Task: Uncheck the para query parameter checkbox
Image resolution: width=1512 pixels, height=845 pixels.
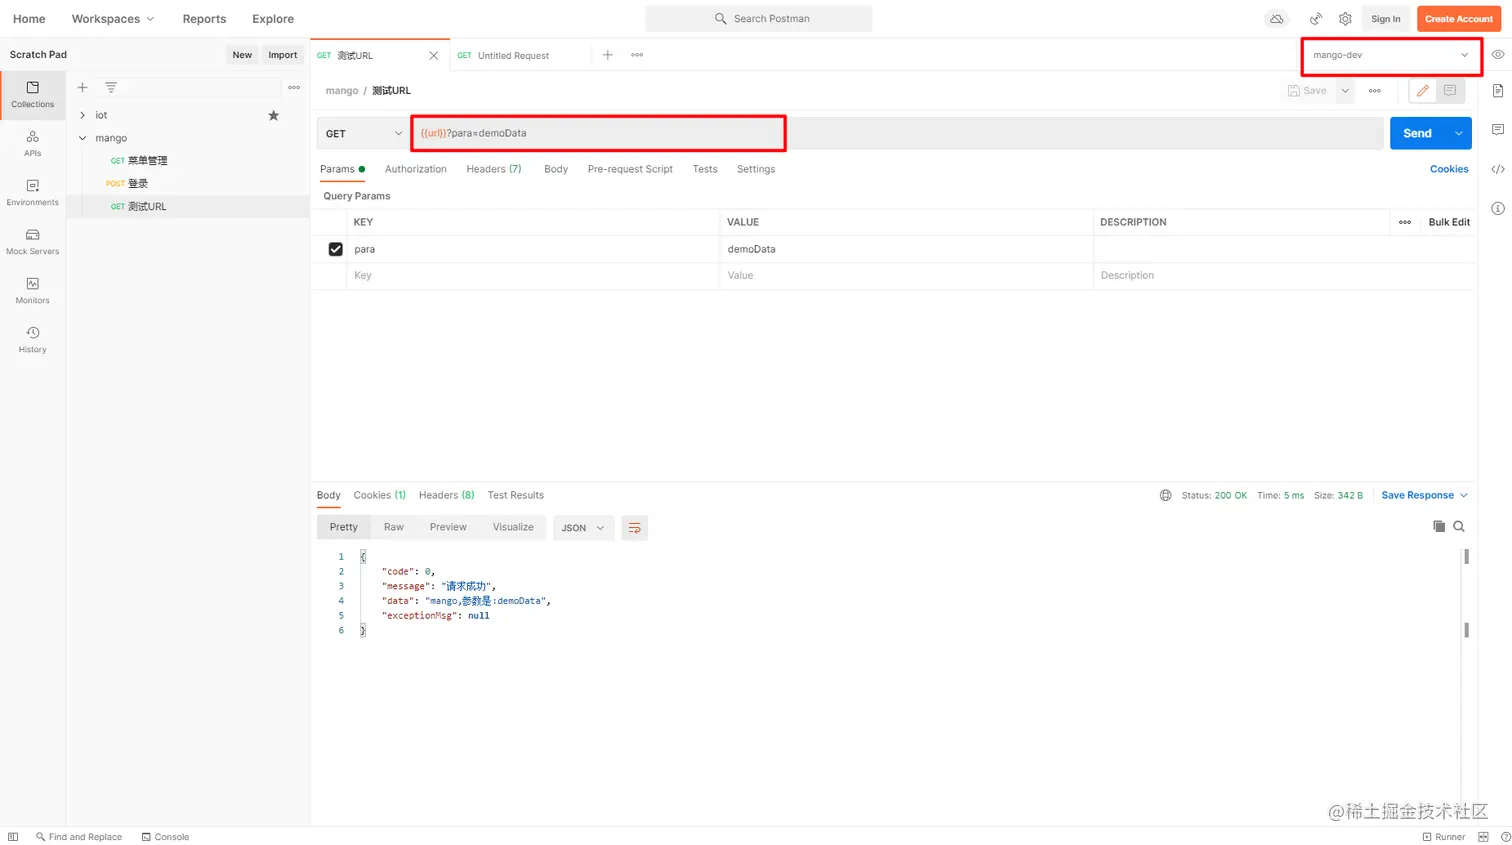Action: point(336,249)
